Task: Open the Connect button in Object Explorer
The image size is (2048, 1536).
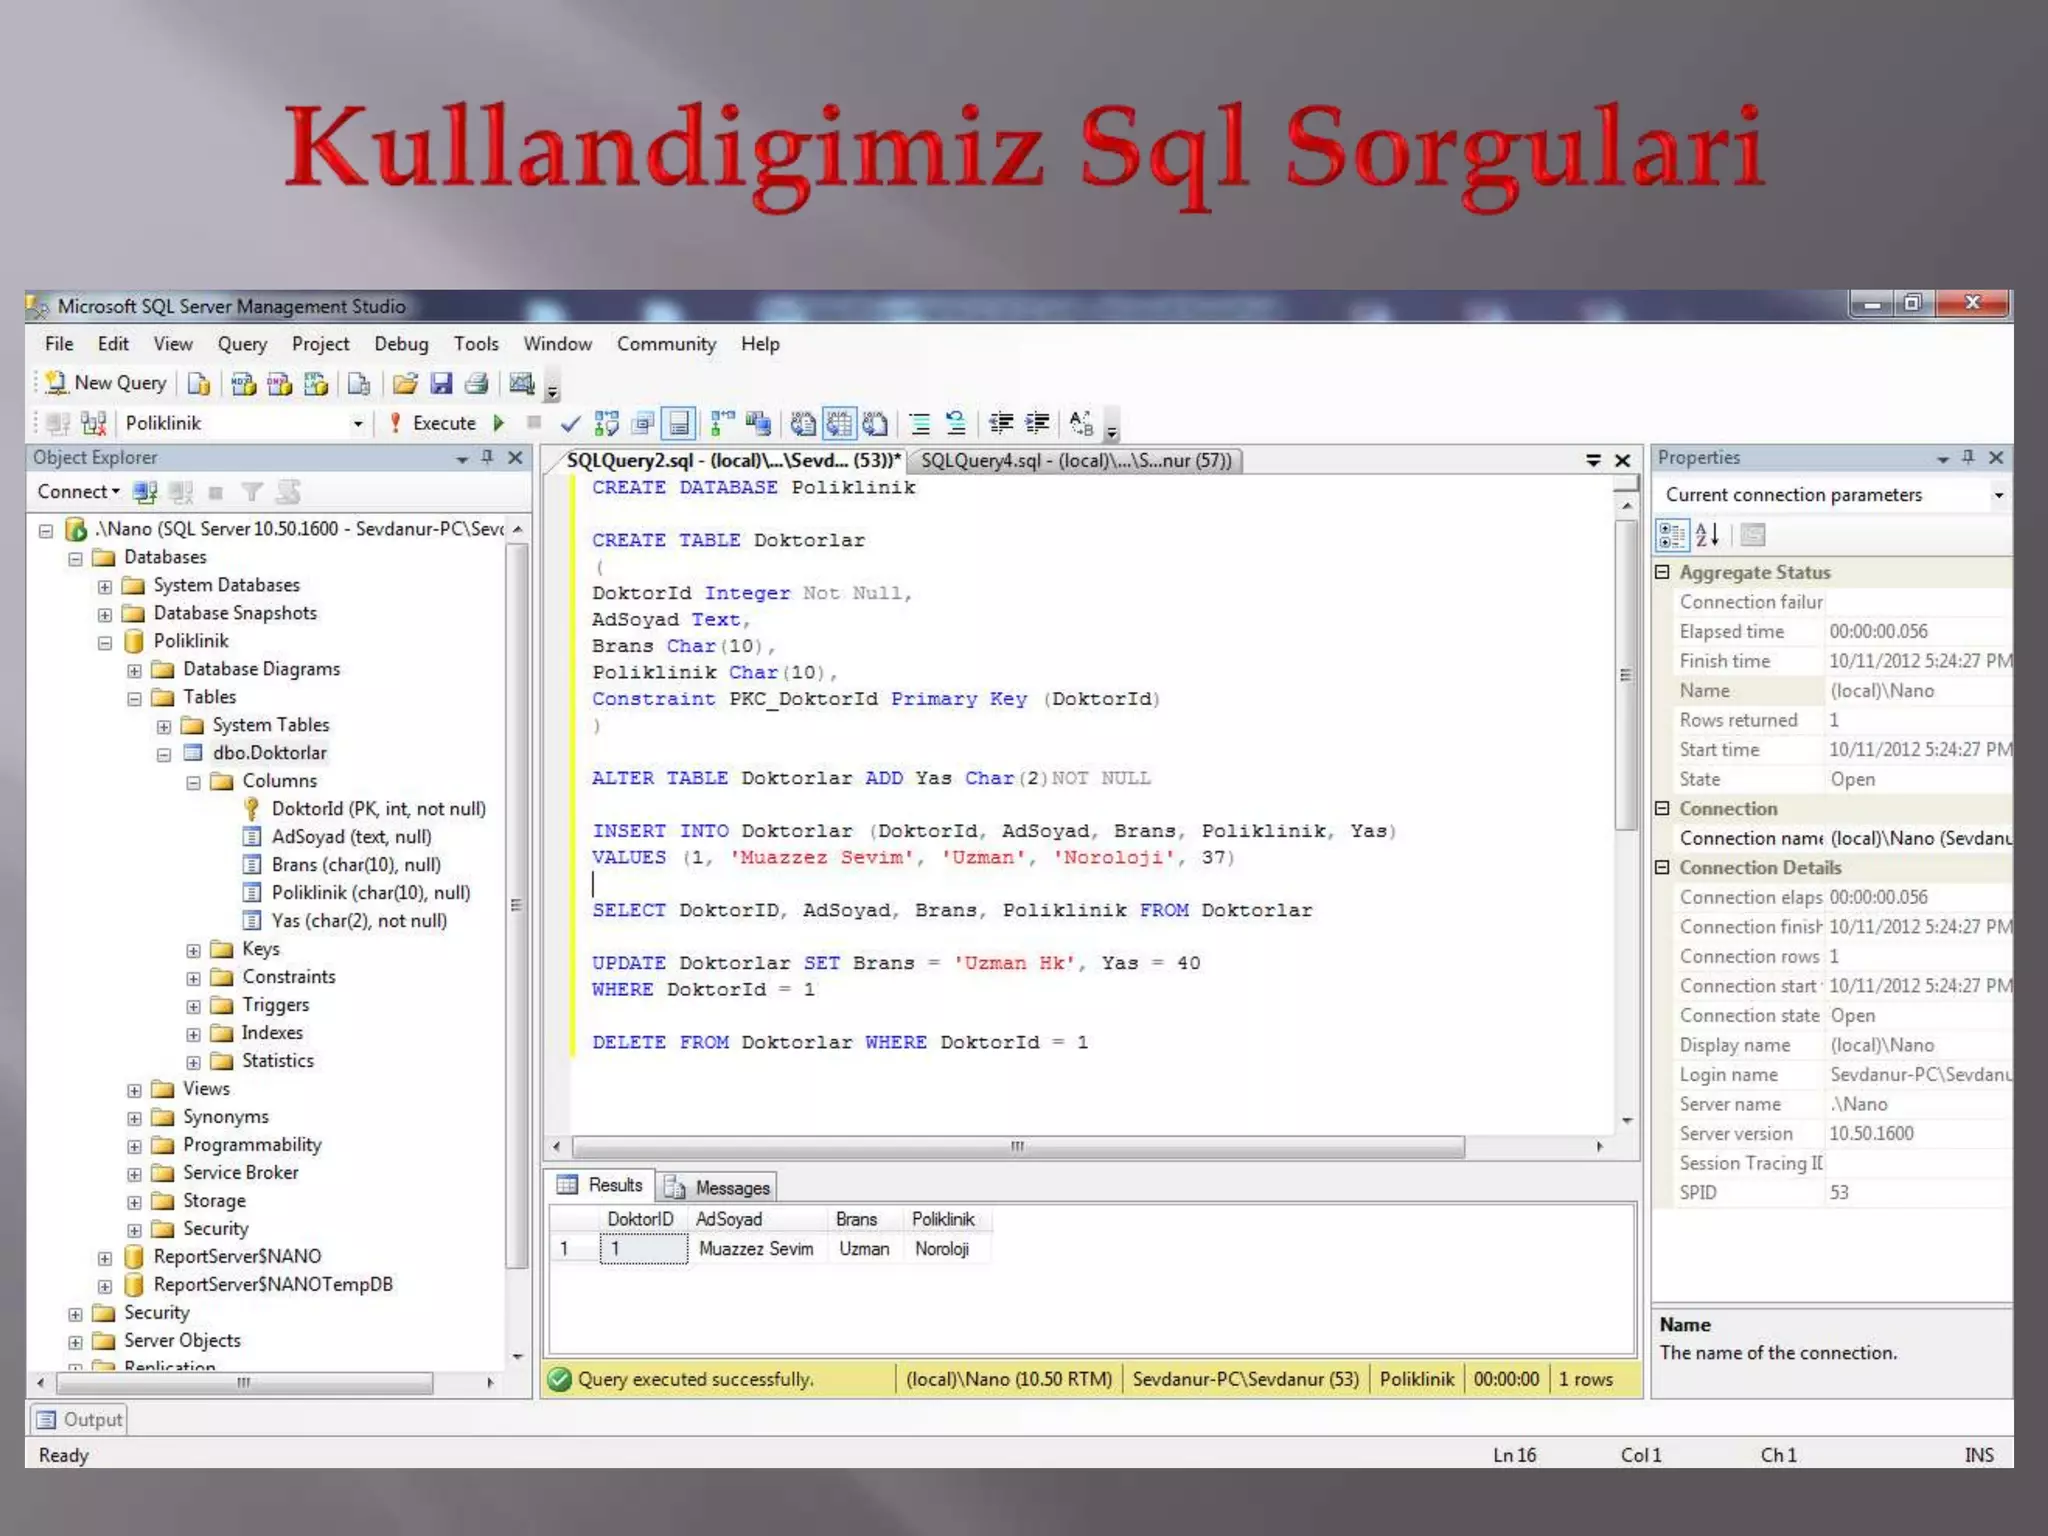Action: point(78,492)
